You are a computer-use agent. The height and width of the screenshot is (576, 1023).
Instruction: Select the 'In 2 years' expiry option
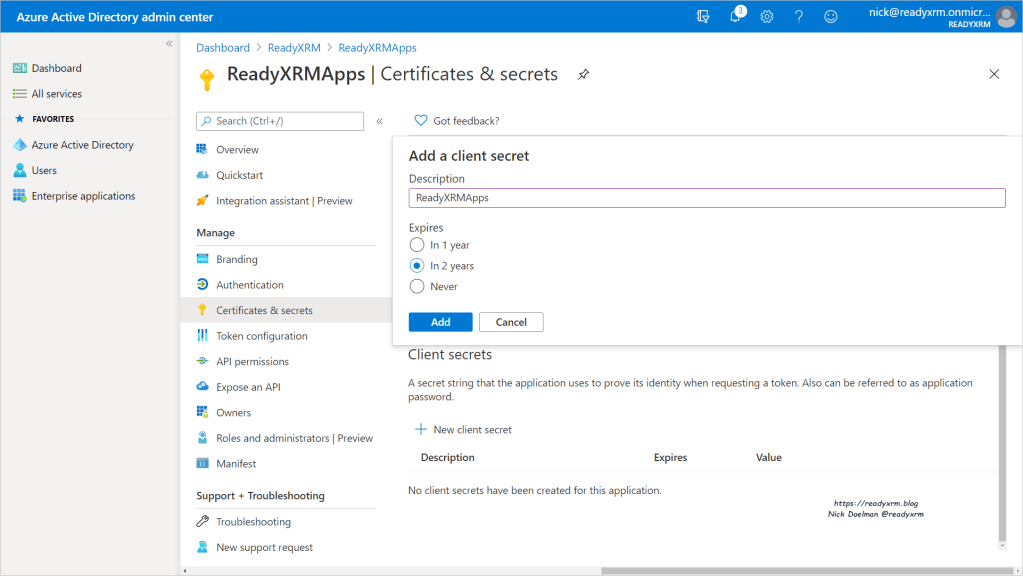[x=417, y=266]
